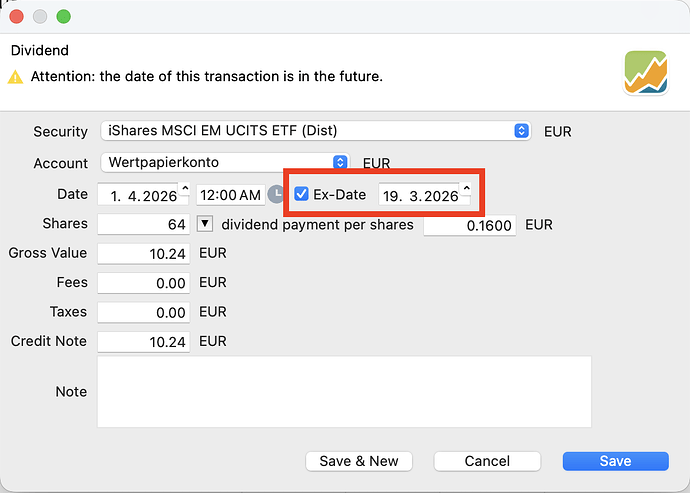
Task: Open the Security dropdown list
Action: [521, 131]
